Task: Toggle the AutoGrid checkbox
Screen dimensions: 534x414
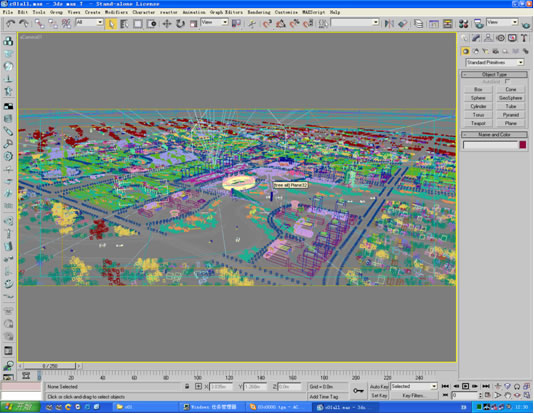Action: pos(507,81)
